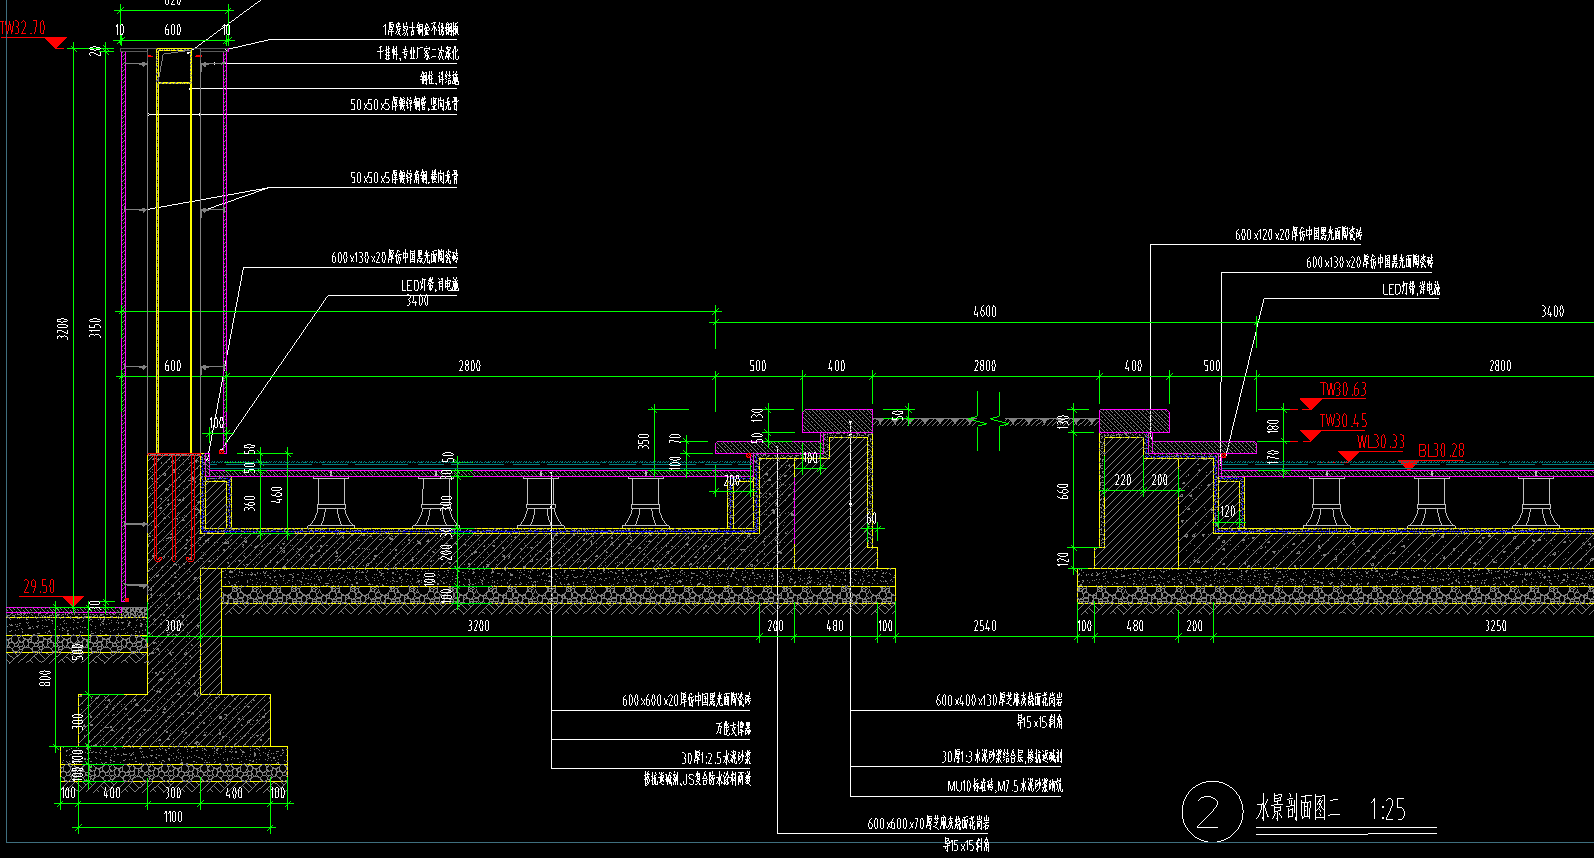Select the 3250 dimension value
1594x858 pixels.
tap(1496, 626)
